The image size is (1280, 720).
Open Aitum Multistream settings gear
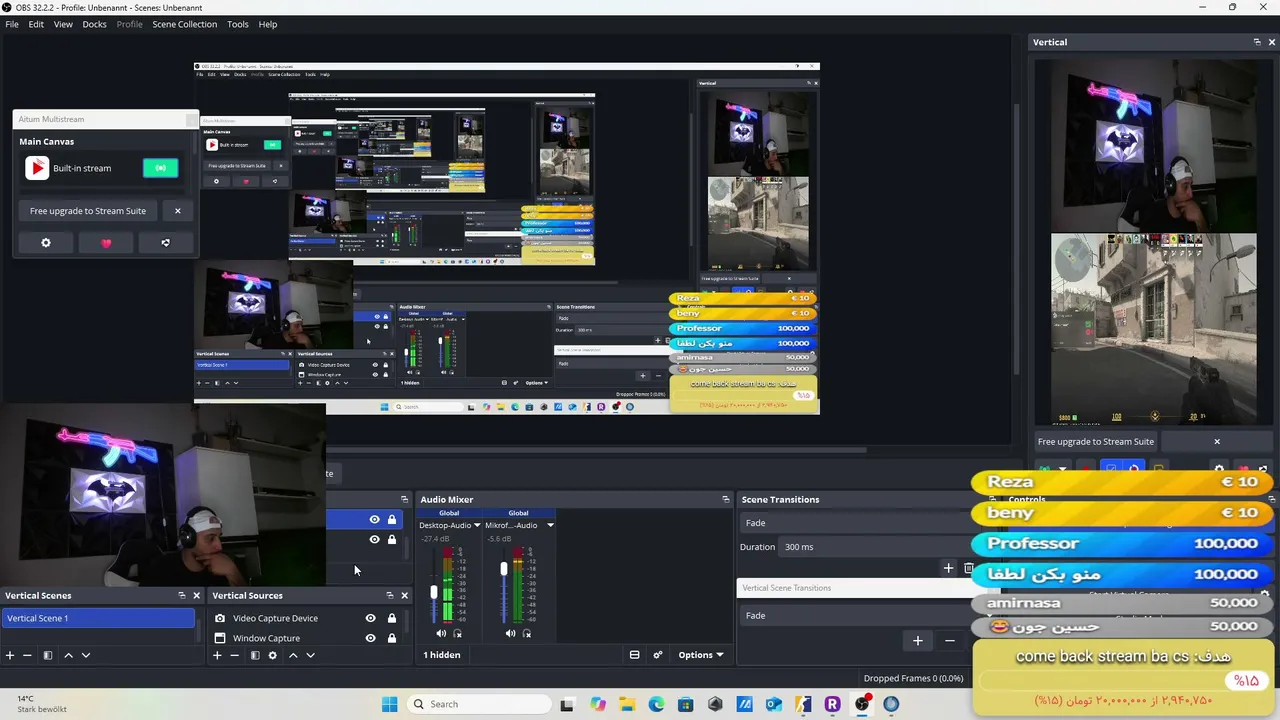46,243
